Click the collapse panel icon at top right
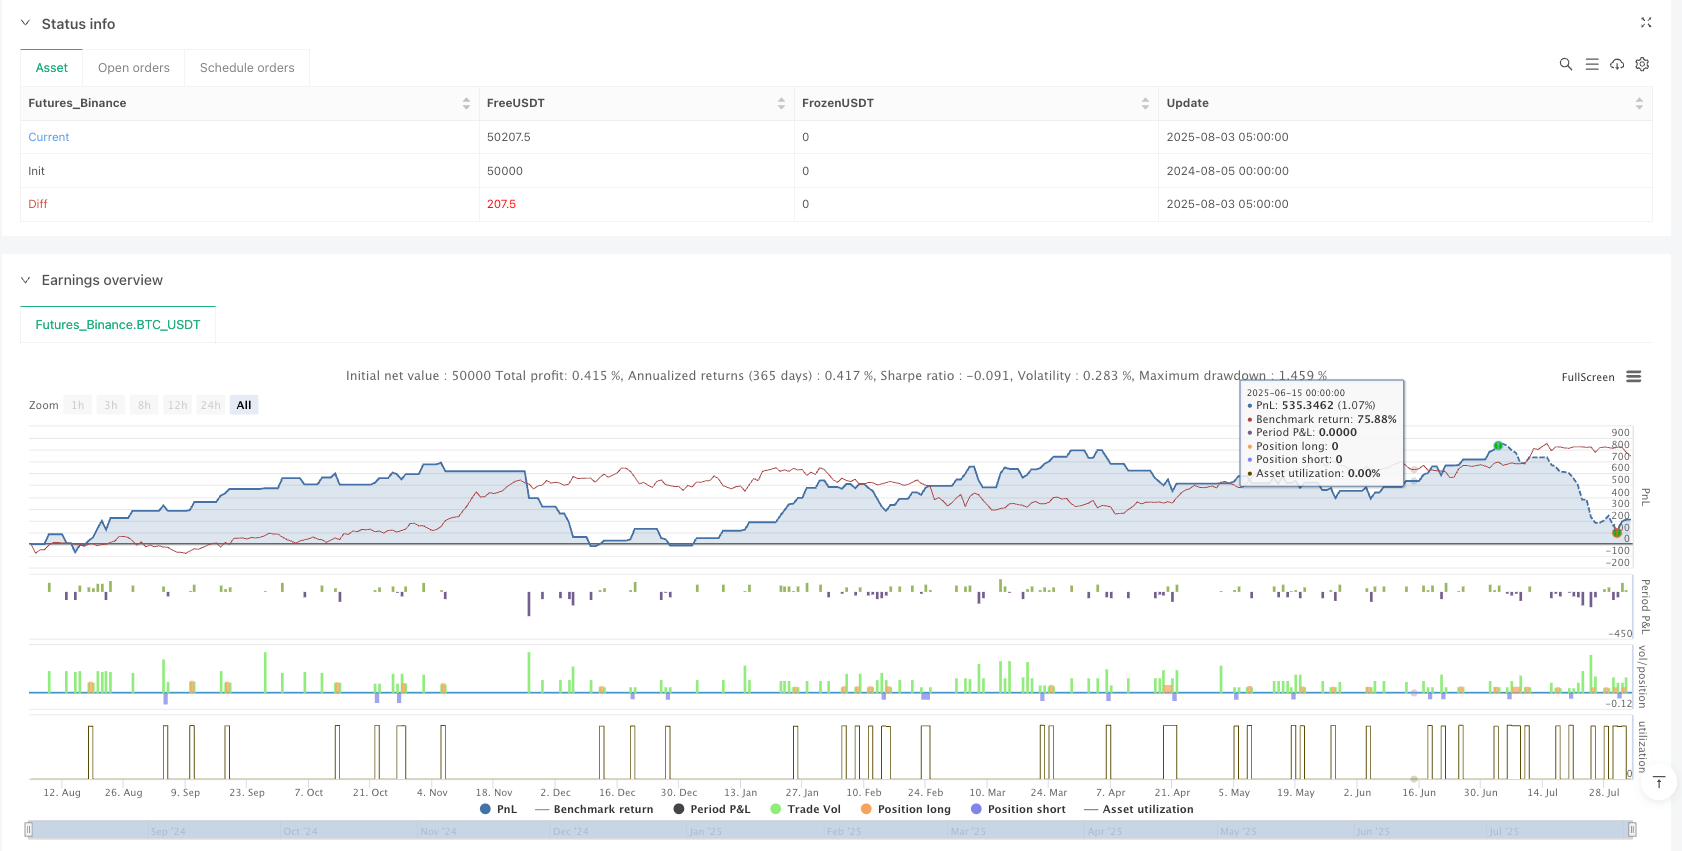 tap(1646, 22)
